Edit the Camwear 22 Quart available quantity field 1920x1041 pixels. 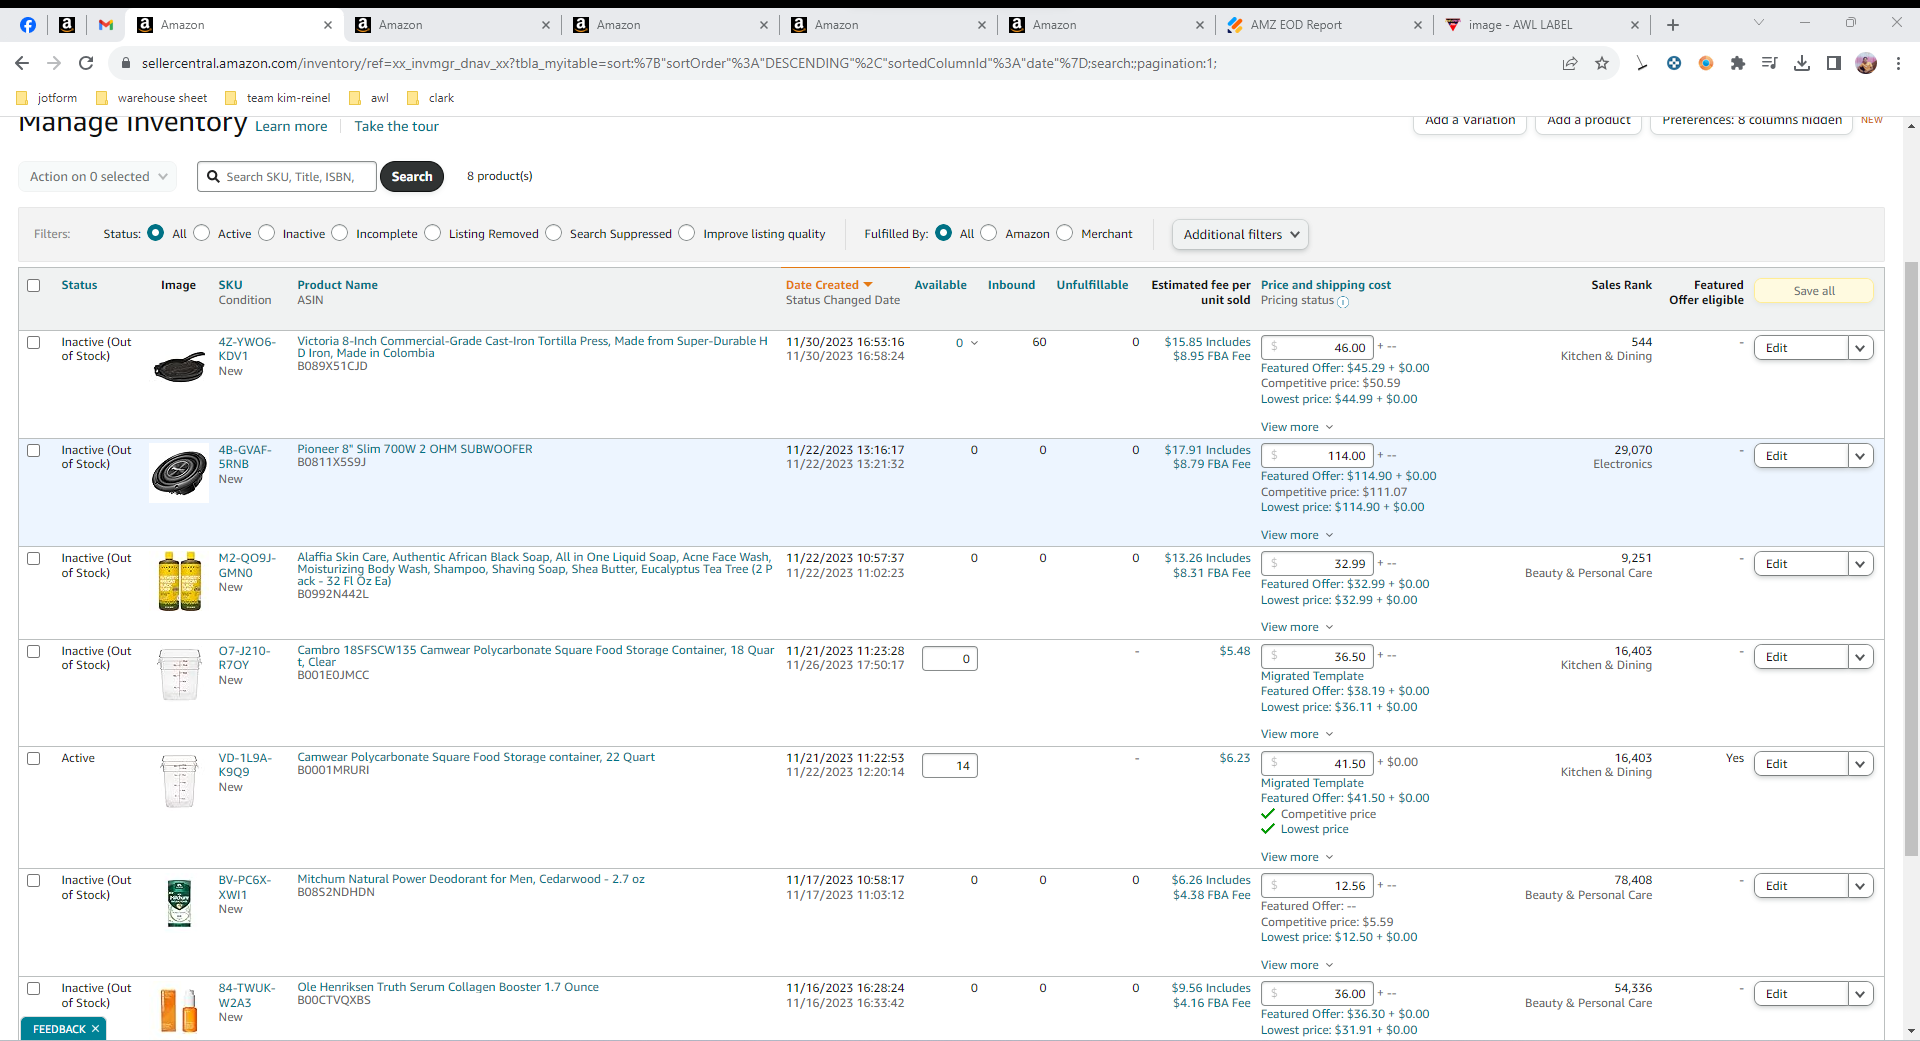[949, 766]
